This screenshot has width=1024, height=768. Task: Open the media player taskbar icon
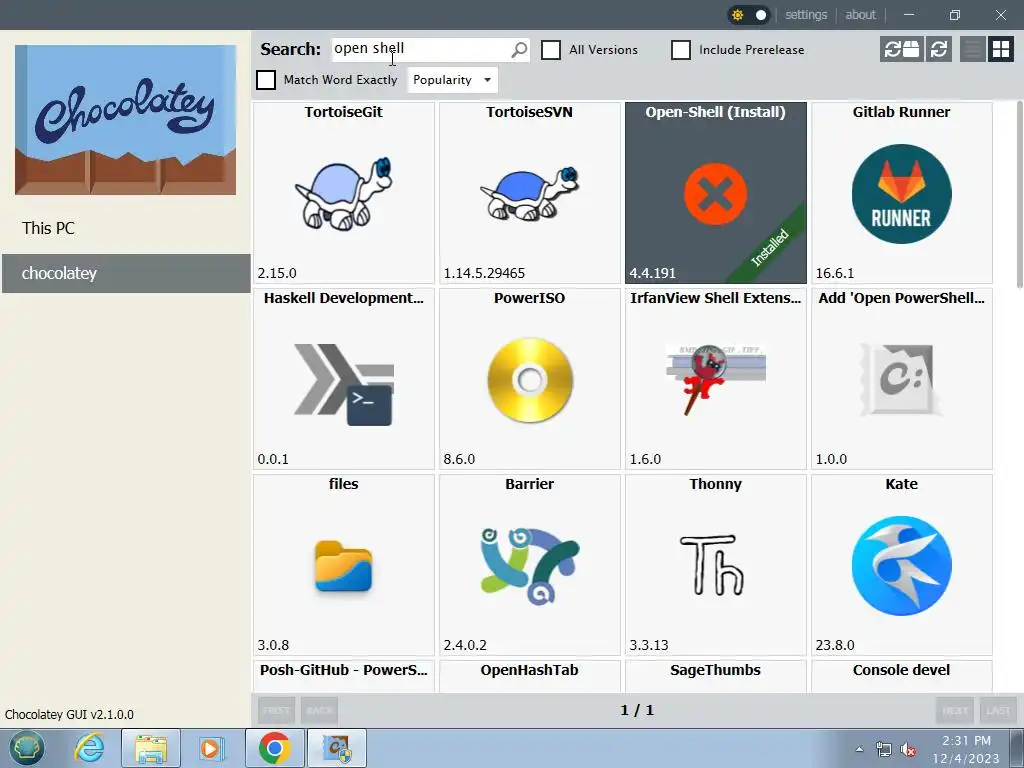pyautogui.click(x=211, y=748)
